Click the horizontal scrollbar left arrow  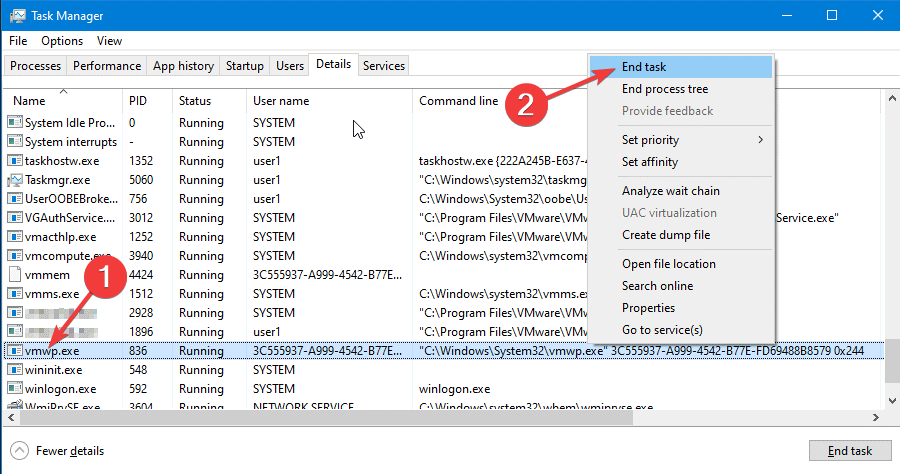11,418
